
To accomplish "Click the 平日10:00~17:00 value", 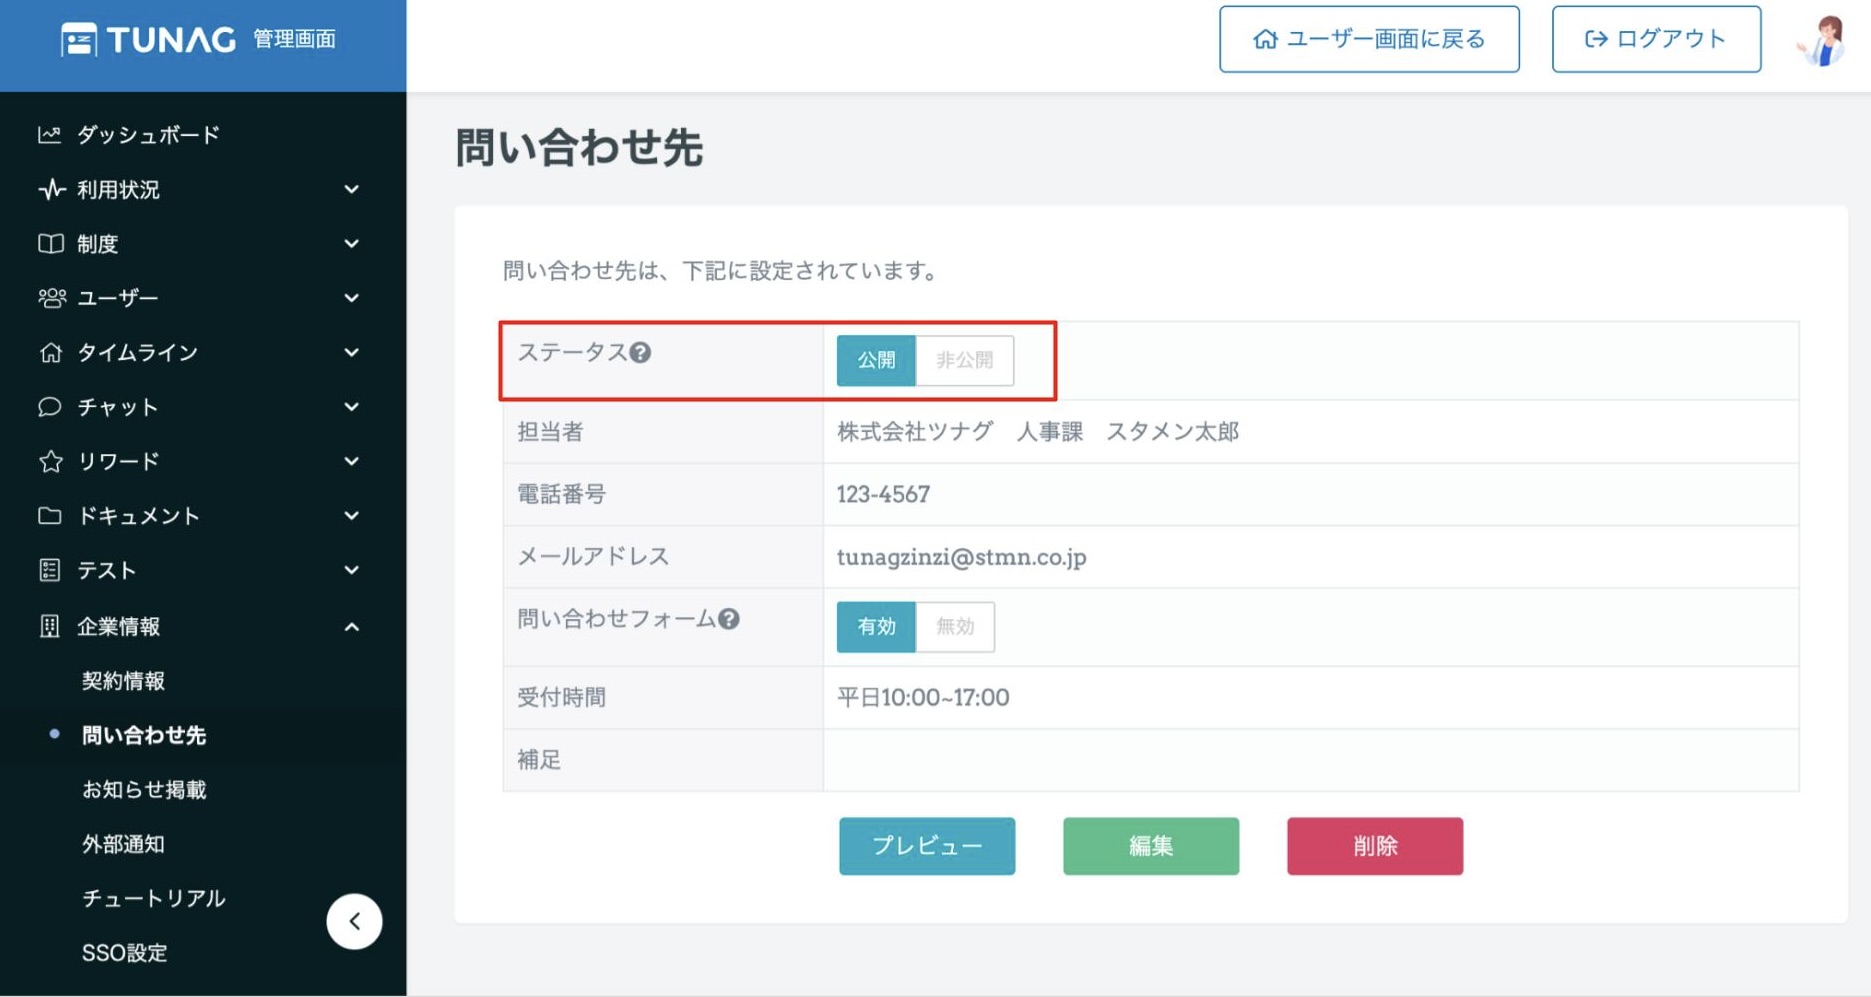I will coord(923,697).
